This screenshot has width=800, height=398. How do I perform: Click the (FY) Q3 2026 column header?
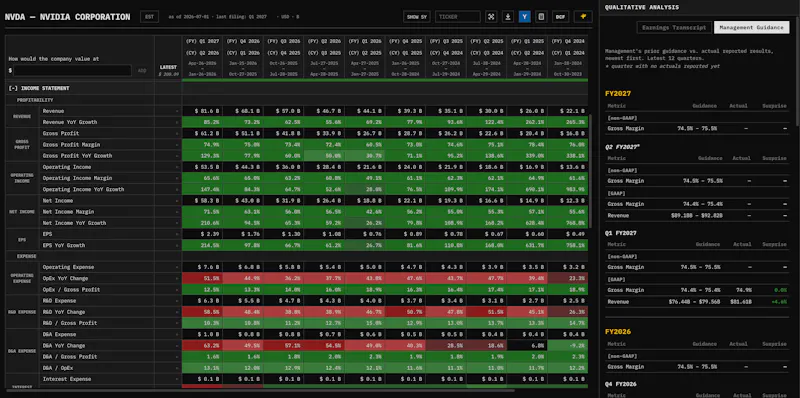tap(284, 41)
